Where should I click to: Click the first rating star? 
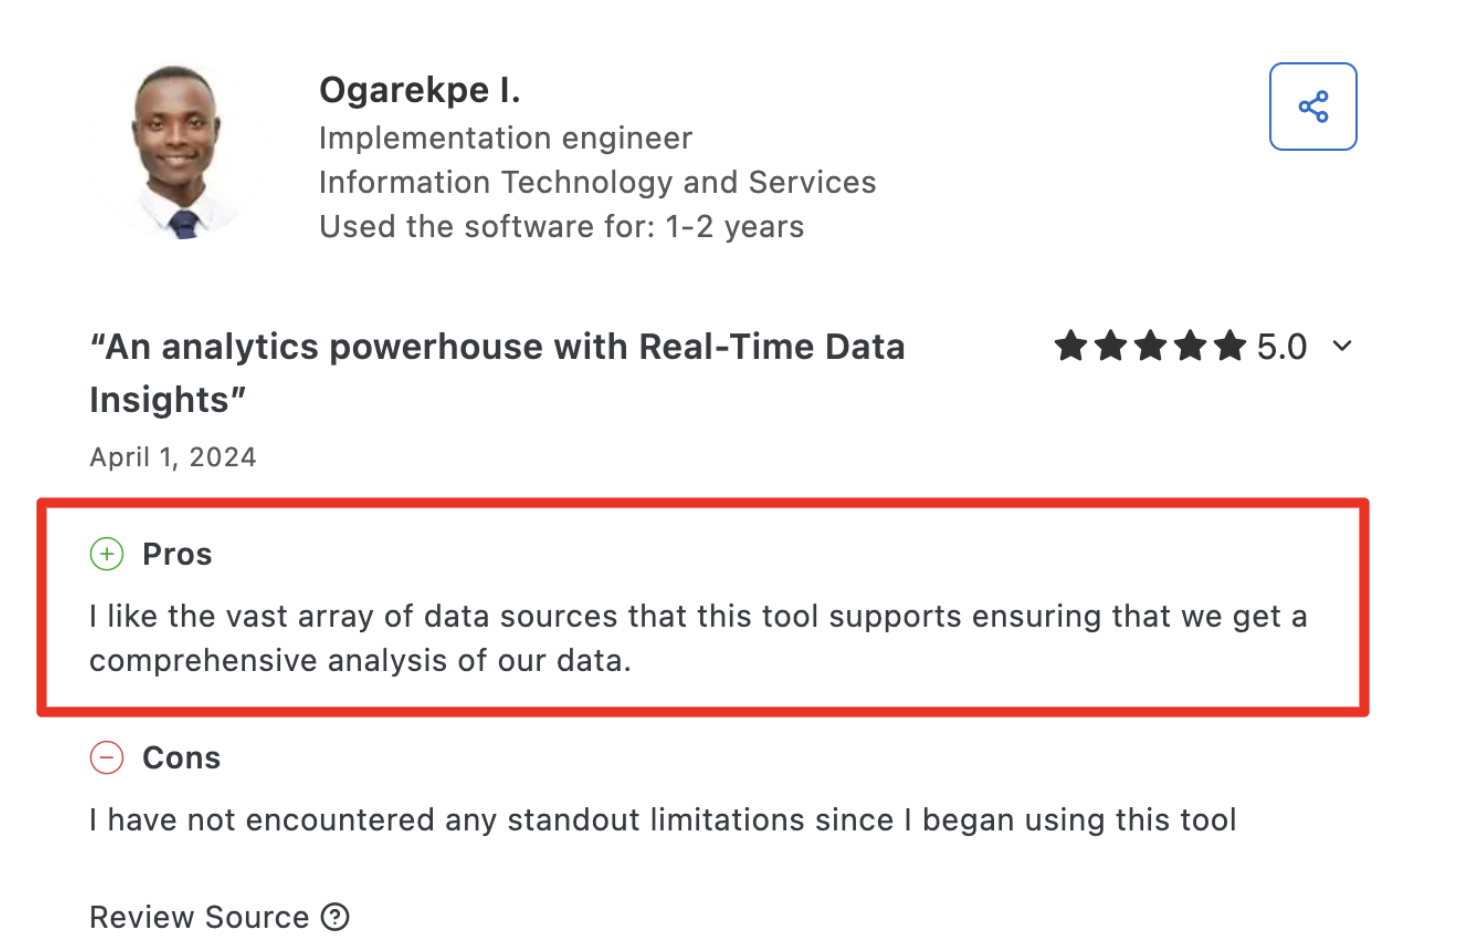(1069, 346)
